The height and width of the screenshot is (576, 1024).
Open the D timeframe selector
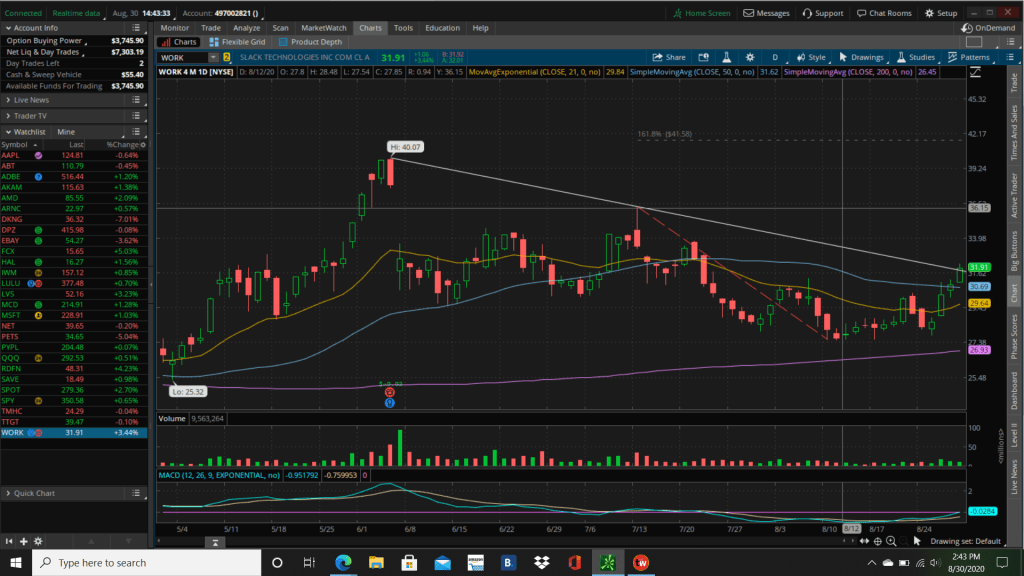775,57
